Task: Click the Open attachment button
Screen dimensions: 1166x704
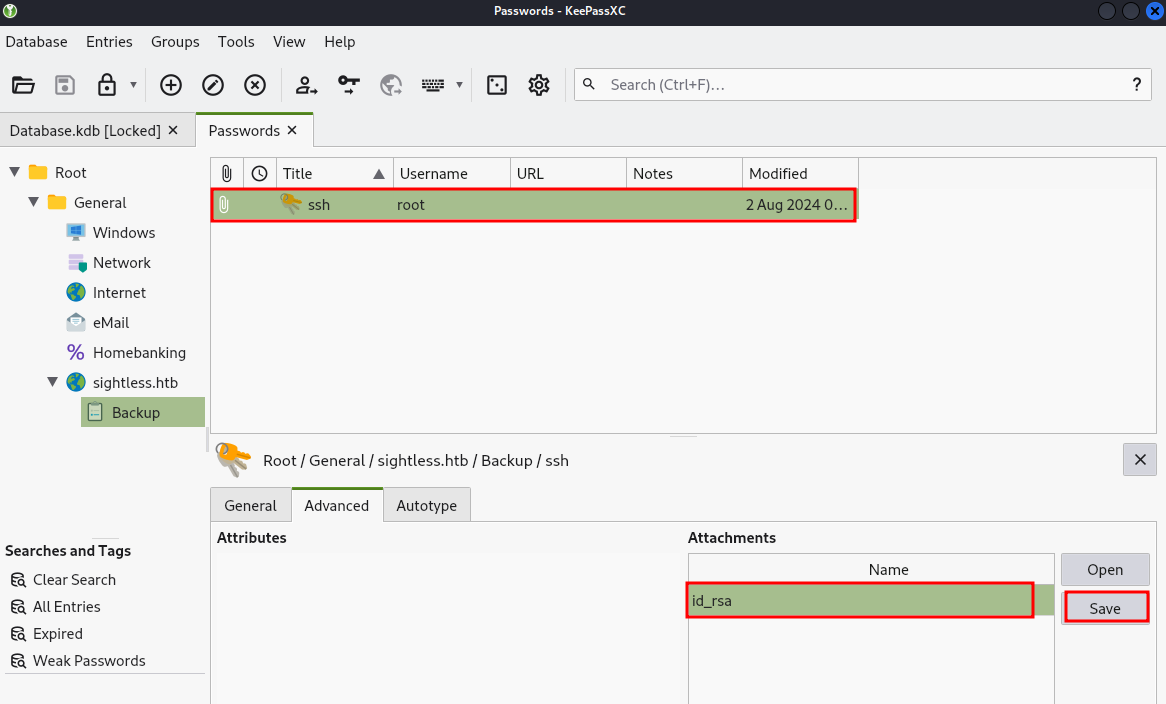Action: 1105,570
